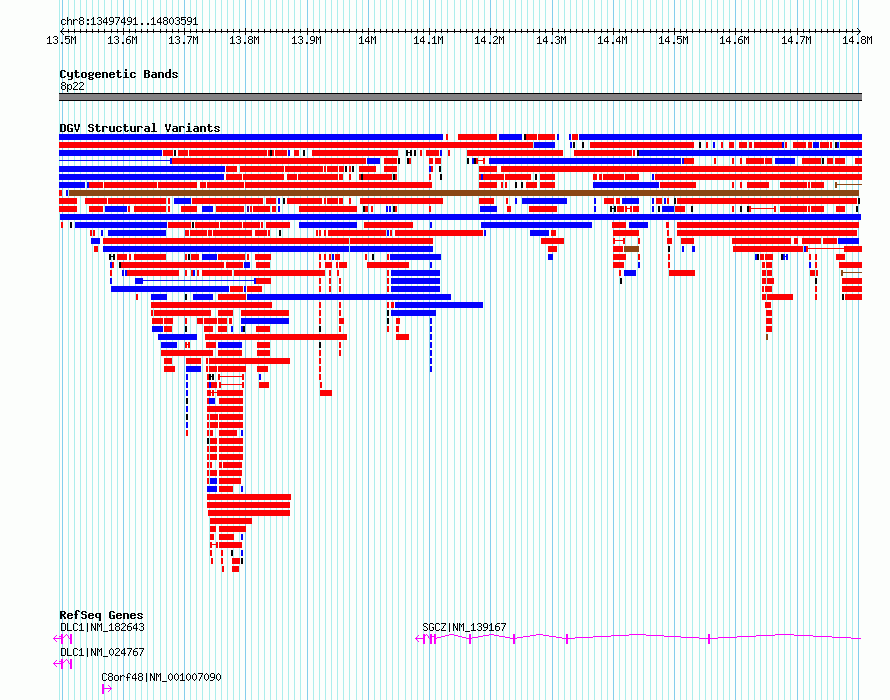Select the DLC1 NM_024767 gene glyph
The image size is (890, 700).
pos(62,664)
